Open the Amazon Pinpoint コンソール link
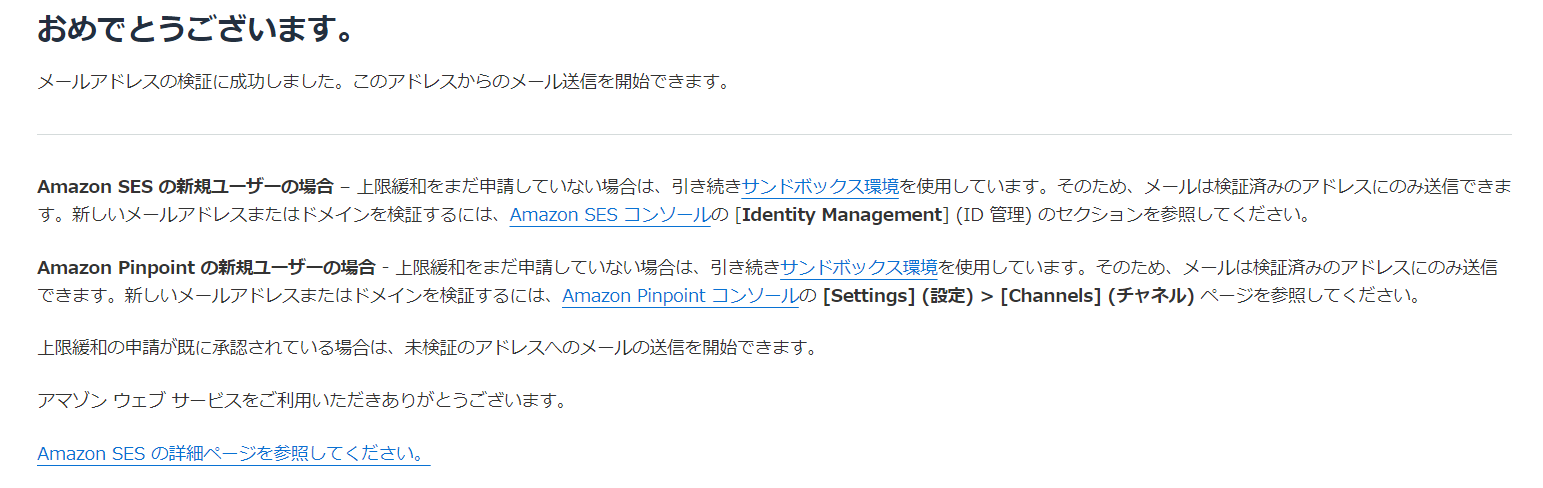The width and height of the screenshot is (1543, 488). [x=680, y=296]
